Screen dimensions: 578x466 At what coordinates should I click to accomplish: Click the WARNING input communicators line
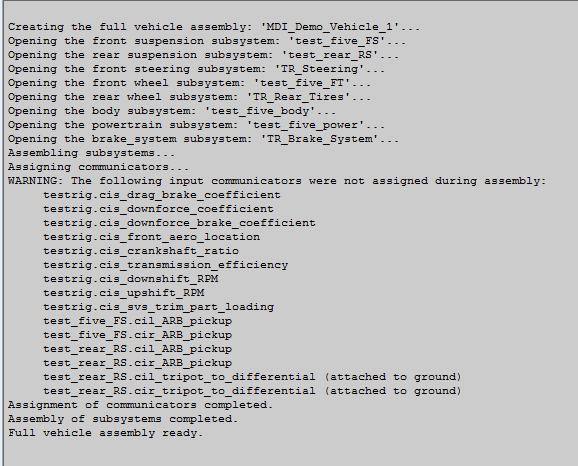pos(277,181)
